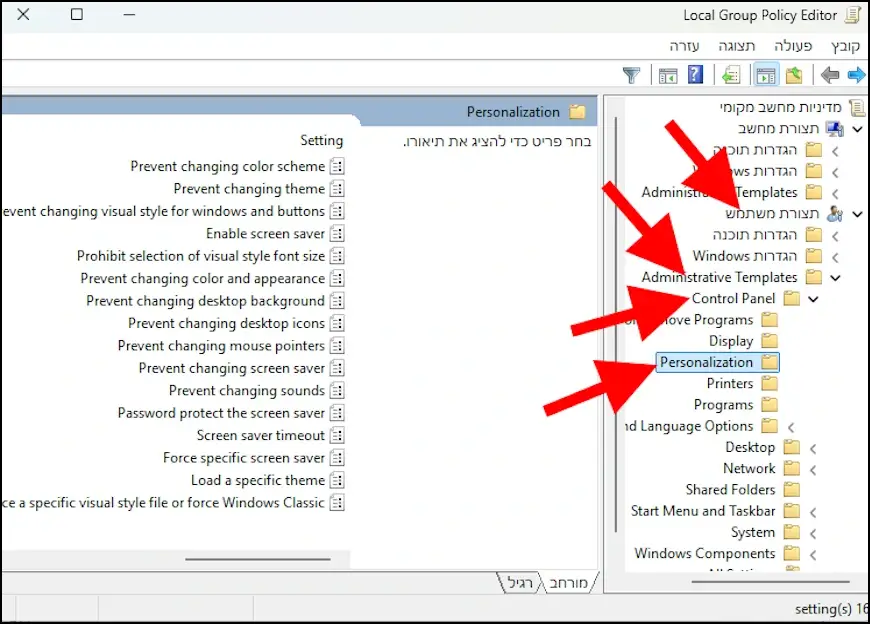Screen dimensions: 870x624
Task: Select Prevent changing color and appearance setting
Action: pos(203,278)
